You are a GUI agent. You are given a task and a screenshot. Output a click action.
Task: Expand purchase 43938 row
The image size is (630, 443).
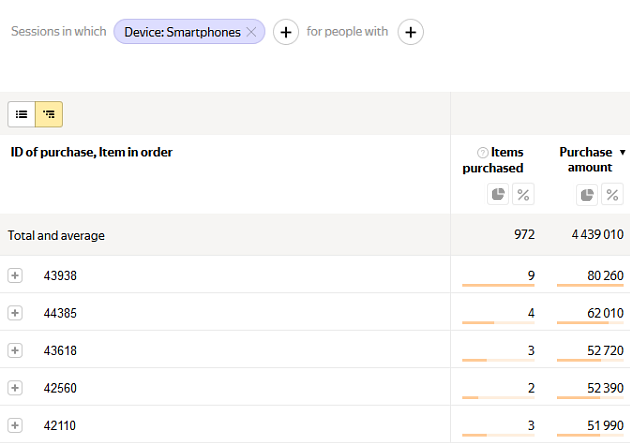coord(15,276)
